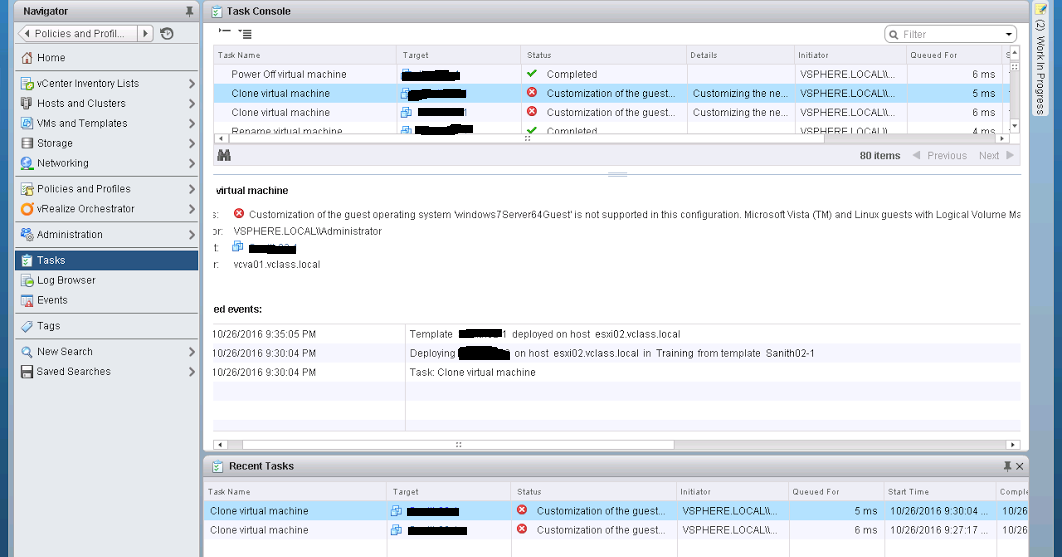This screenshot has width=1062, height=557.
Task: Click the expand-all tasks list icon
Action: [x=245, y=34]
